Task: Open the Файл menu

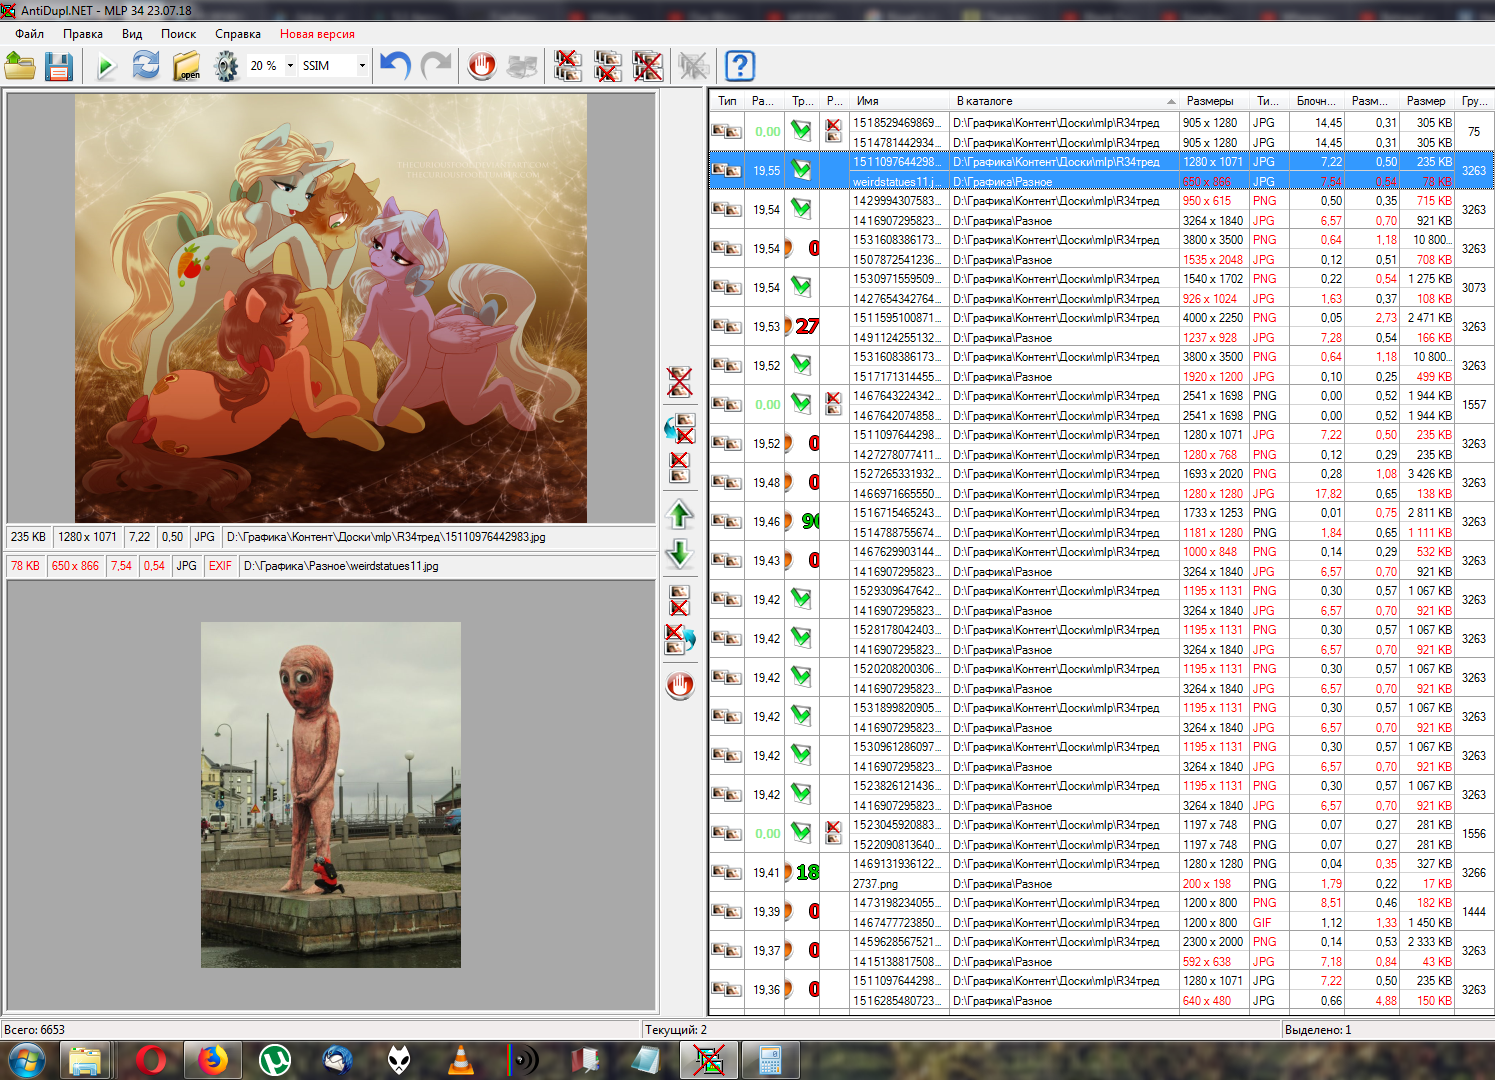Action: [x=30, y=34]
